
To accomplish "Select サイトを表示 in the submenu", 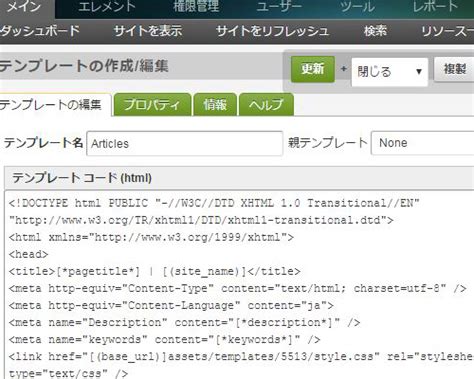I will [x=148, y=31].
